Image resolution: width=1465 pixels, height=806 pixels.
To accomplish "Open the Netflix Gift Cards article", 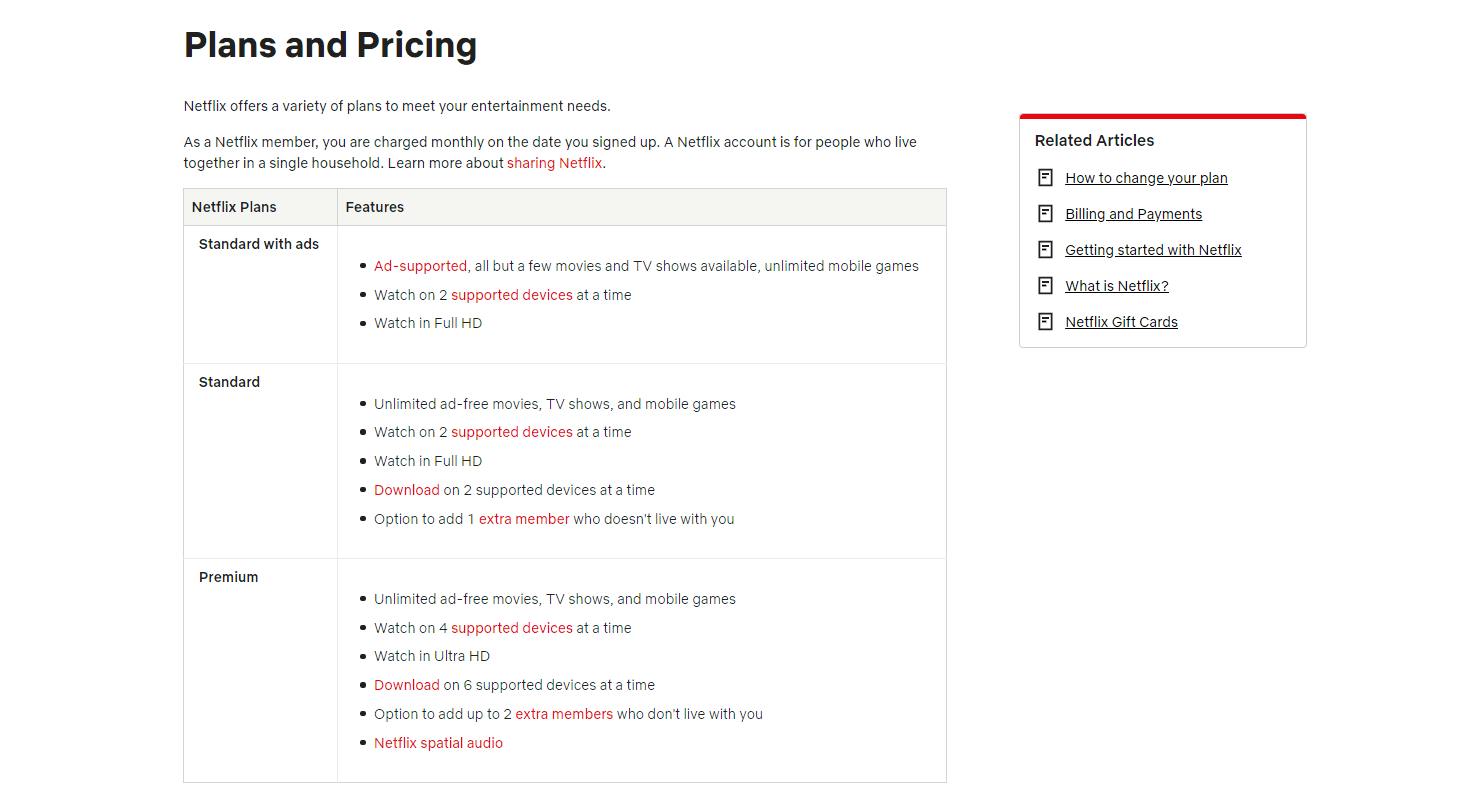I will (x=1121, y=322).
